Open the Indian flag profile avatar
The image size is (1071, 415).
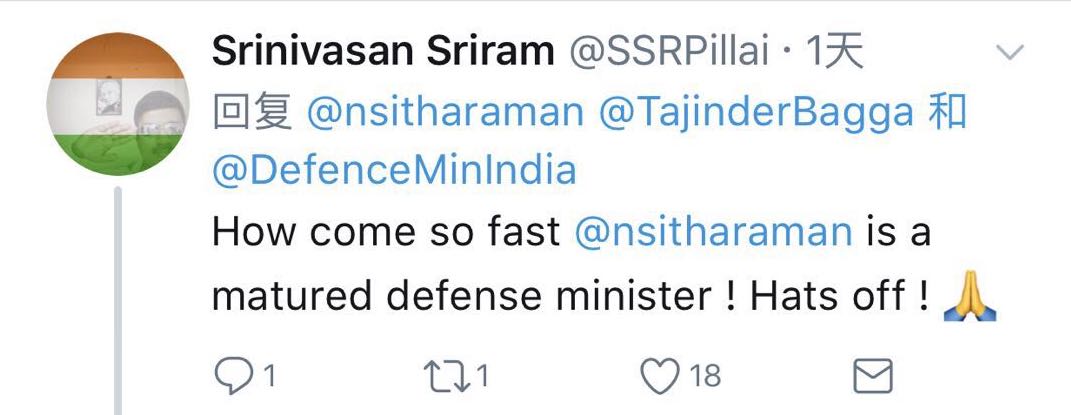(119, 104)
